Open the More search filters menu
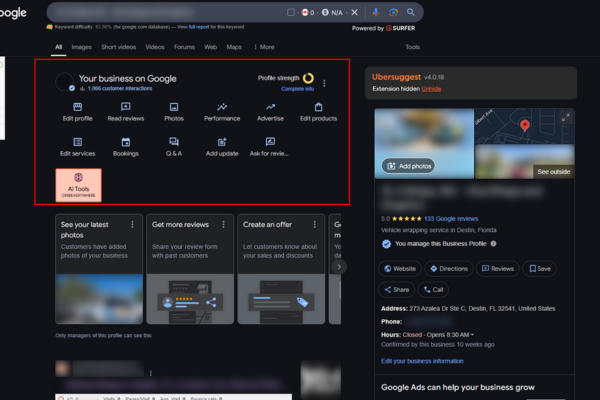Screen dimensions: 600x400 264,47
